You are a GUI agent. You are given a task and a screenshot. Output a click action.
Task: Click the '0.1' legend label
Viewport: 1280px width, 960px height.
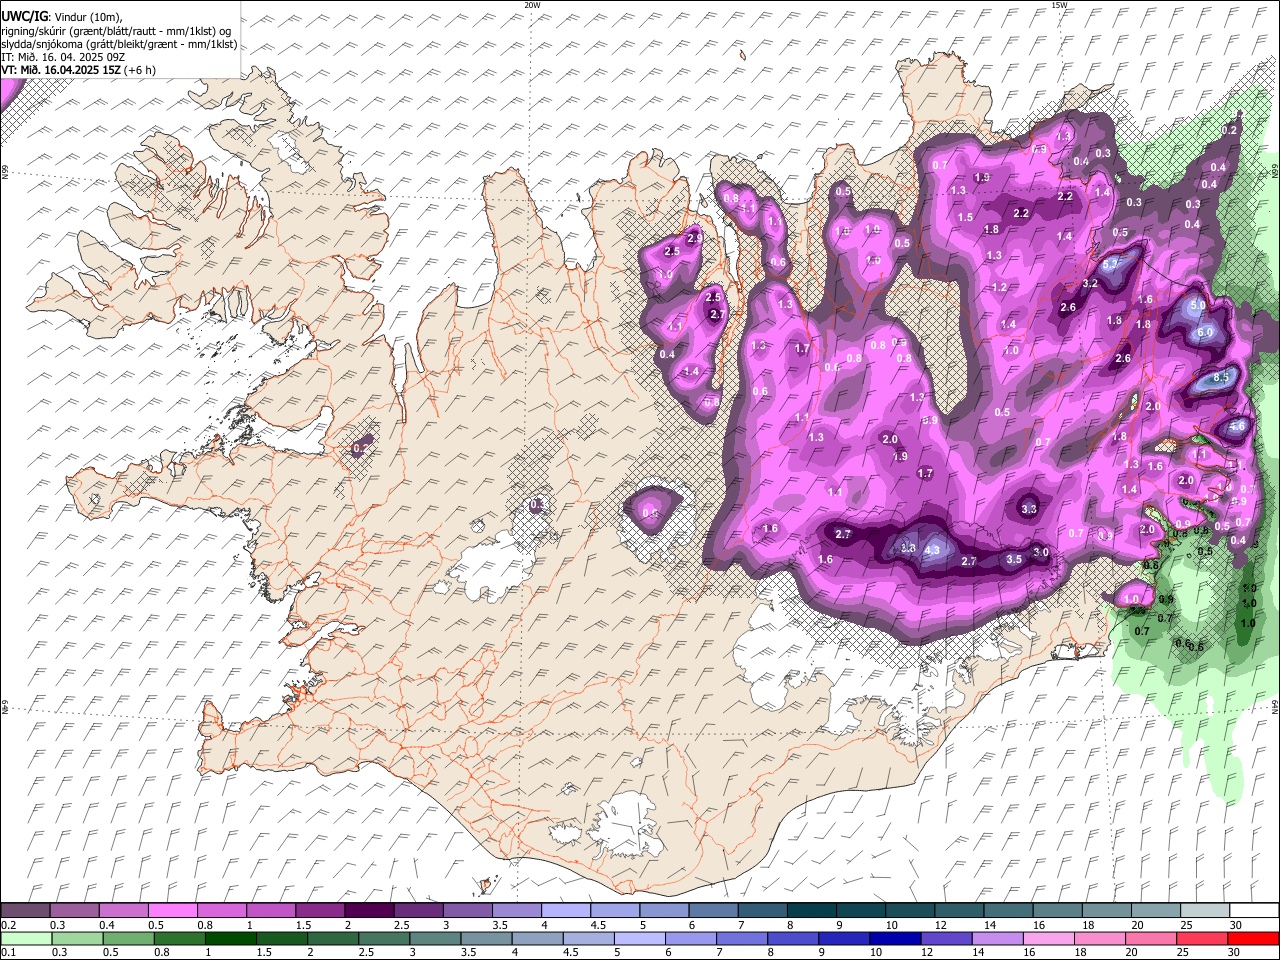click(9, 953)
